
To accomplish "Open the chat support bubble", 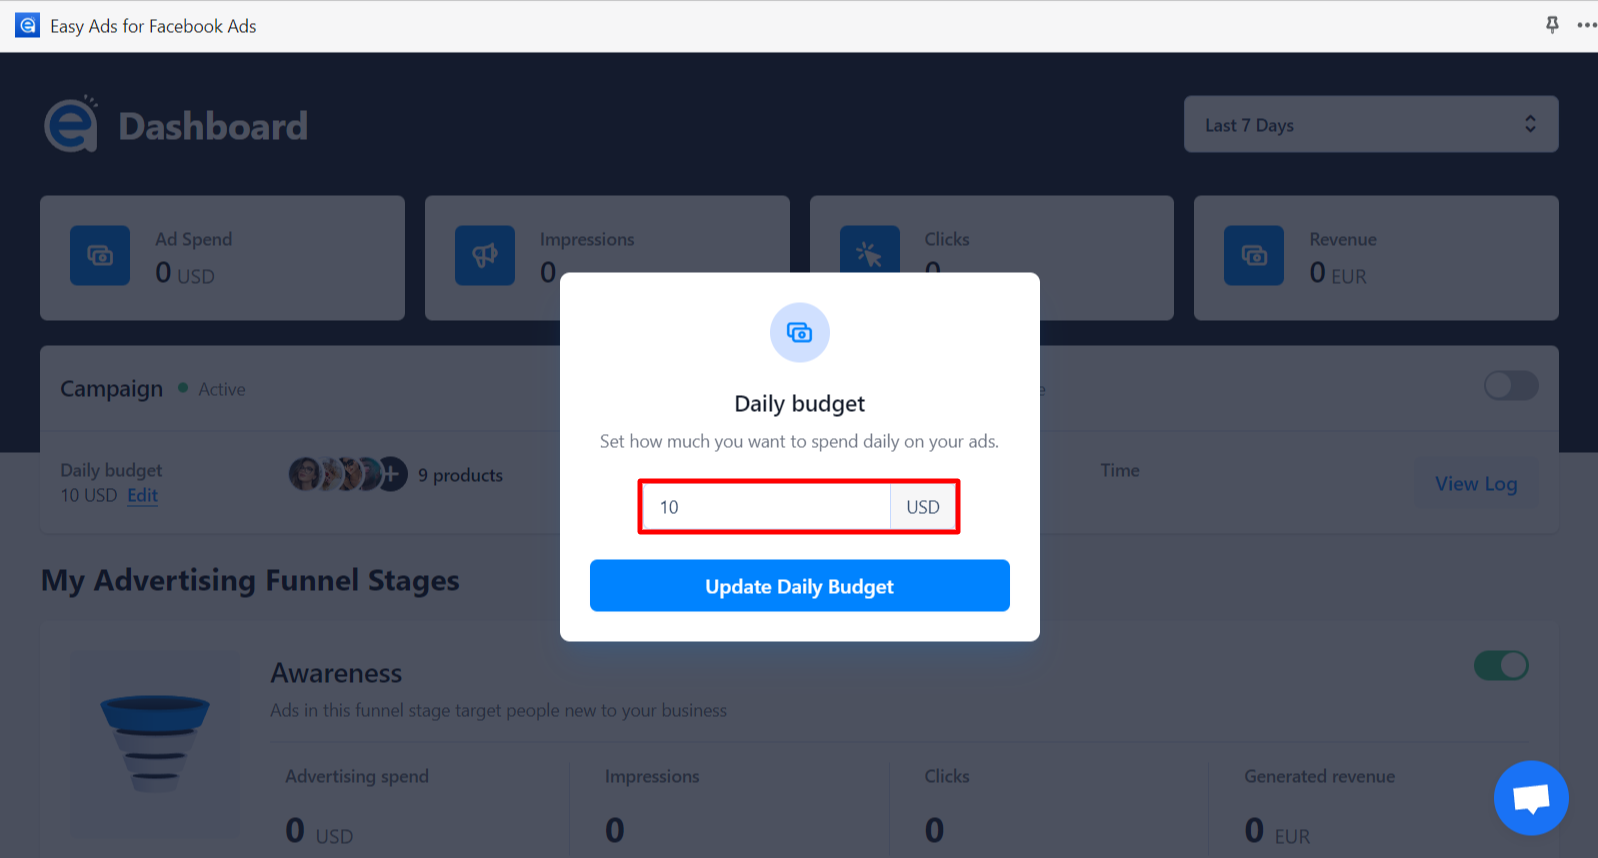I will coord(1531,797).
